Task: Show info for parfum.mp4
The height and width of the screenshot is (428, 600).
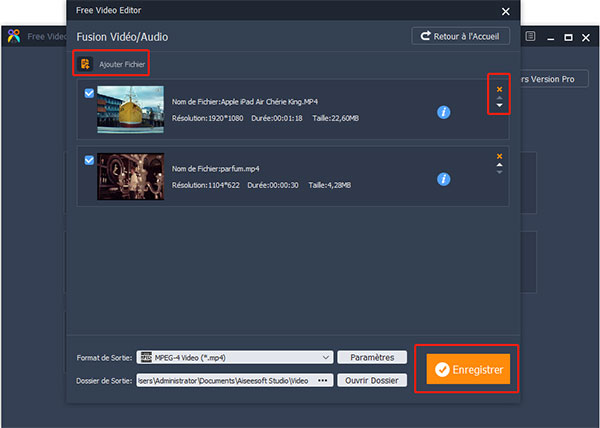Action: click(x=444, y=179)
